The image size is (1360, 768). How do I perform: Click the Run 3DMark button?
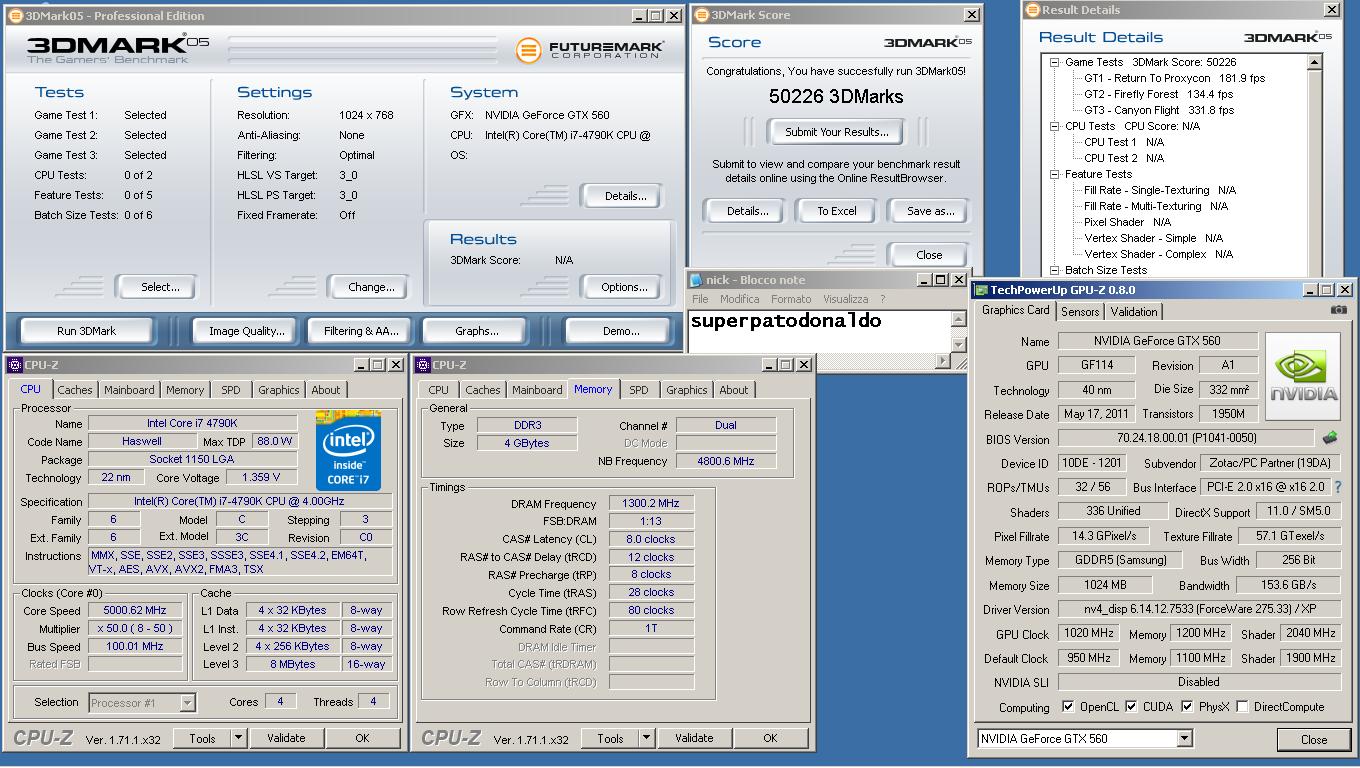(x=86, y=331)
